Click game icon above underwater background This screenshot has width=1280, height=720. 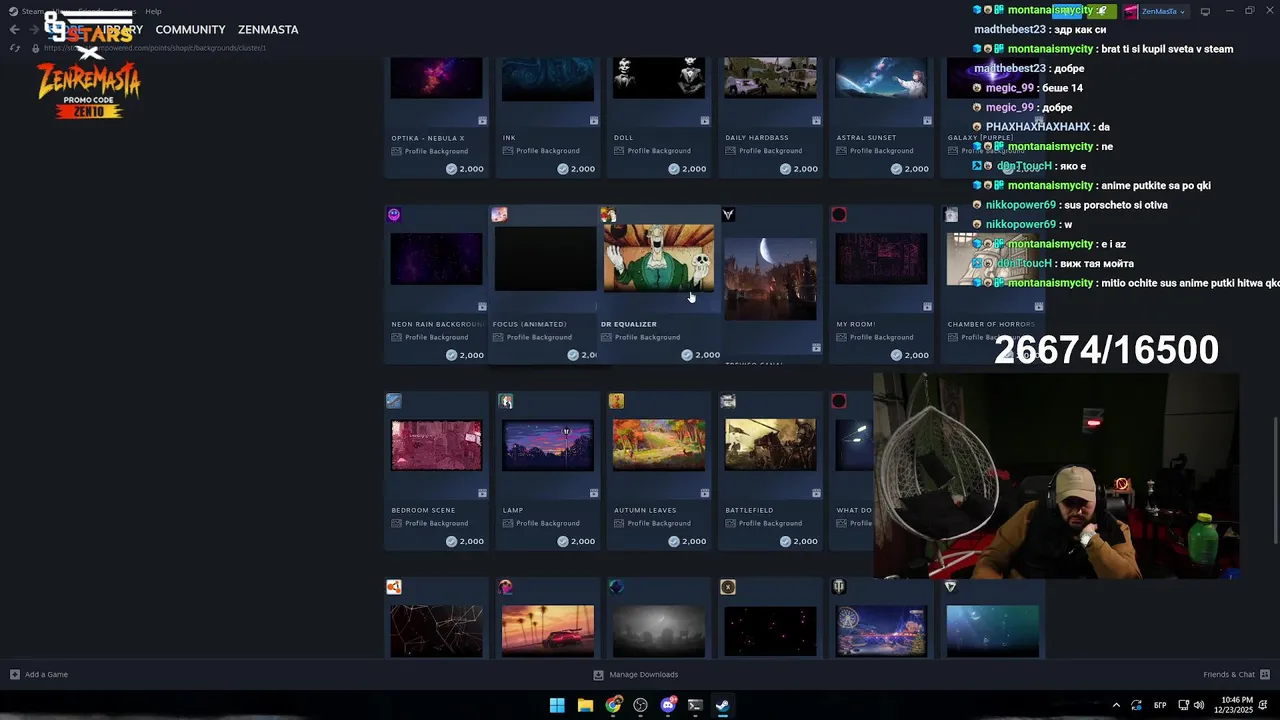pyautogui.click(x=950, y=587)
